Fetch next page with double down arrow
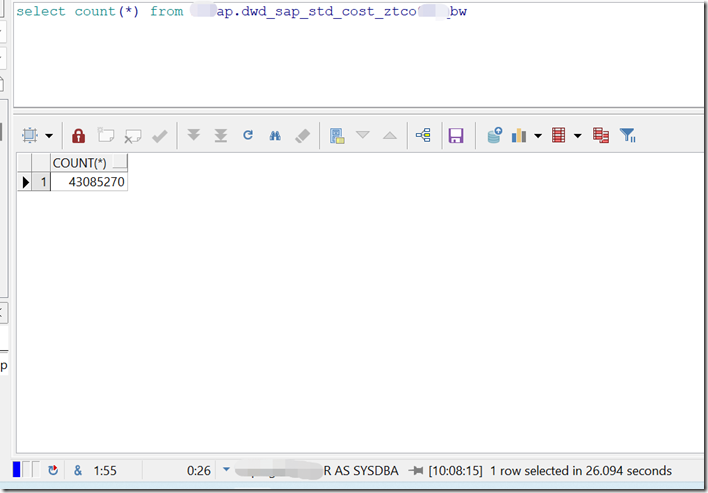708x493 pixels. click(x=194, y=135)
